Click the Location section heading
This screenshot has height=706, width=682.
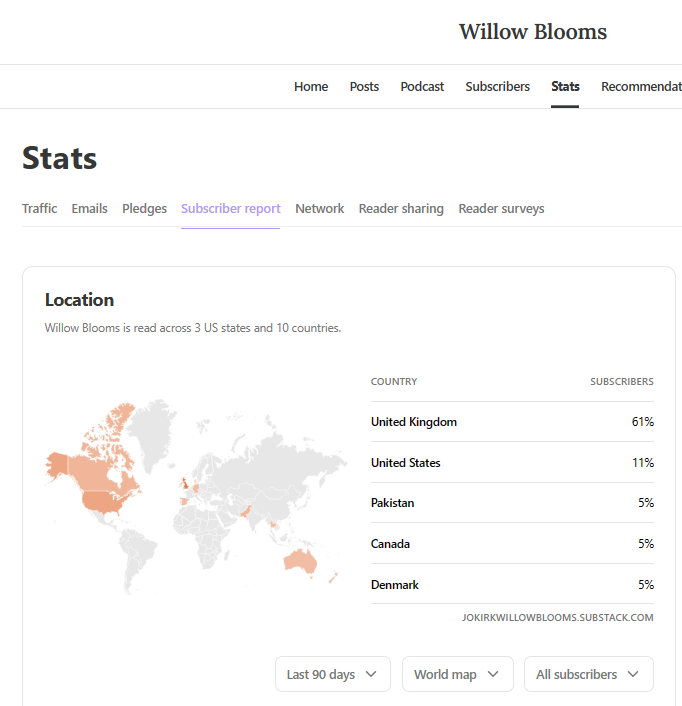point(79,300)
